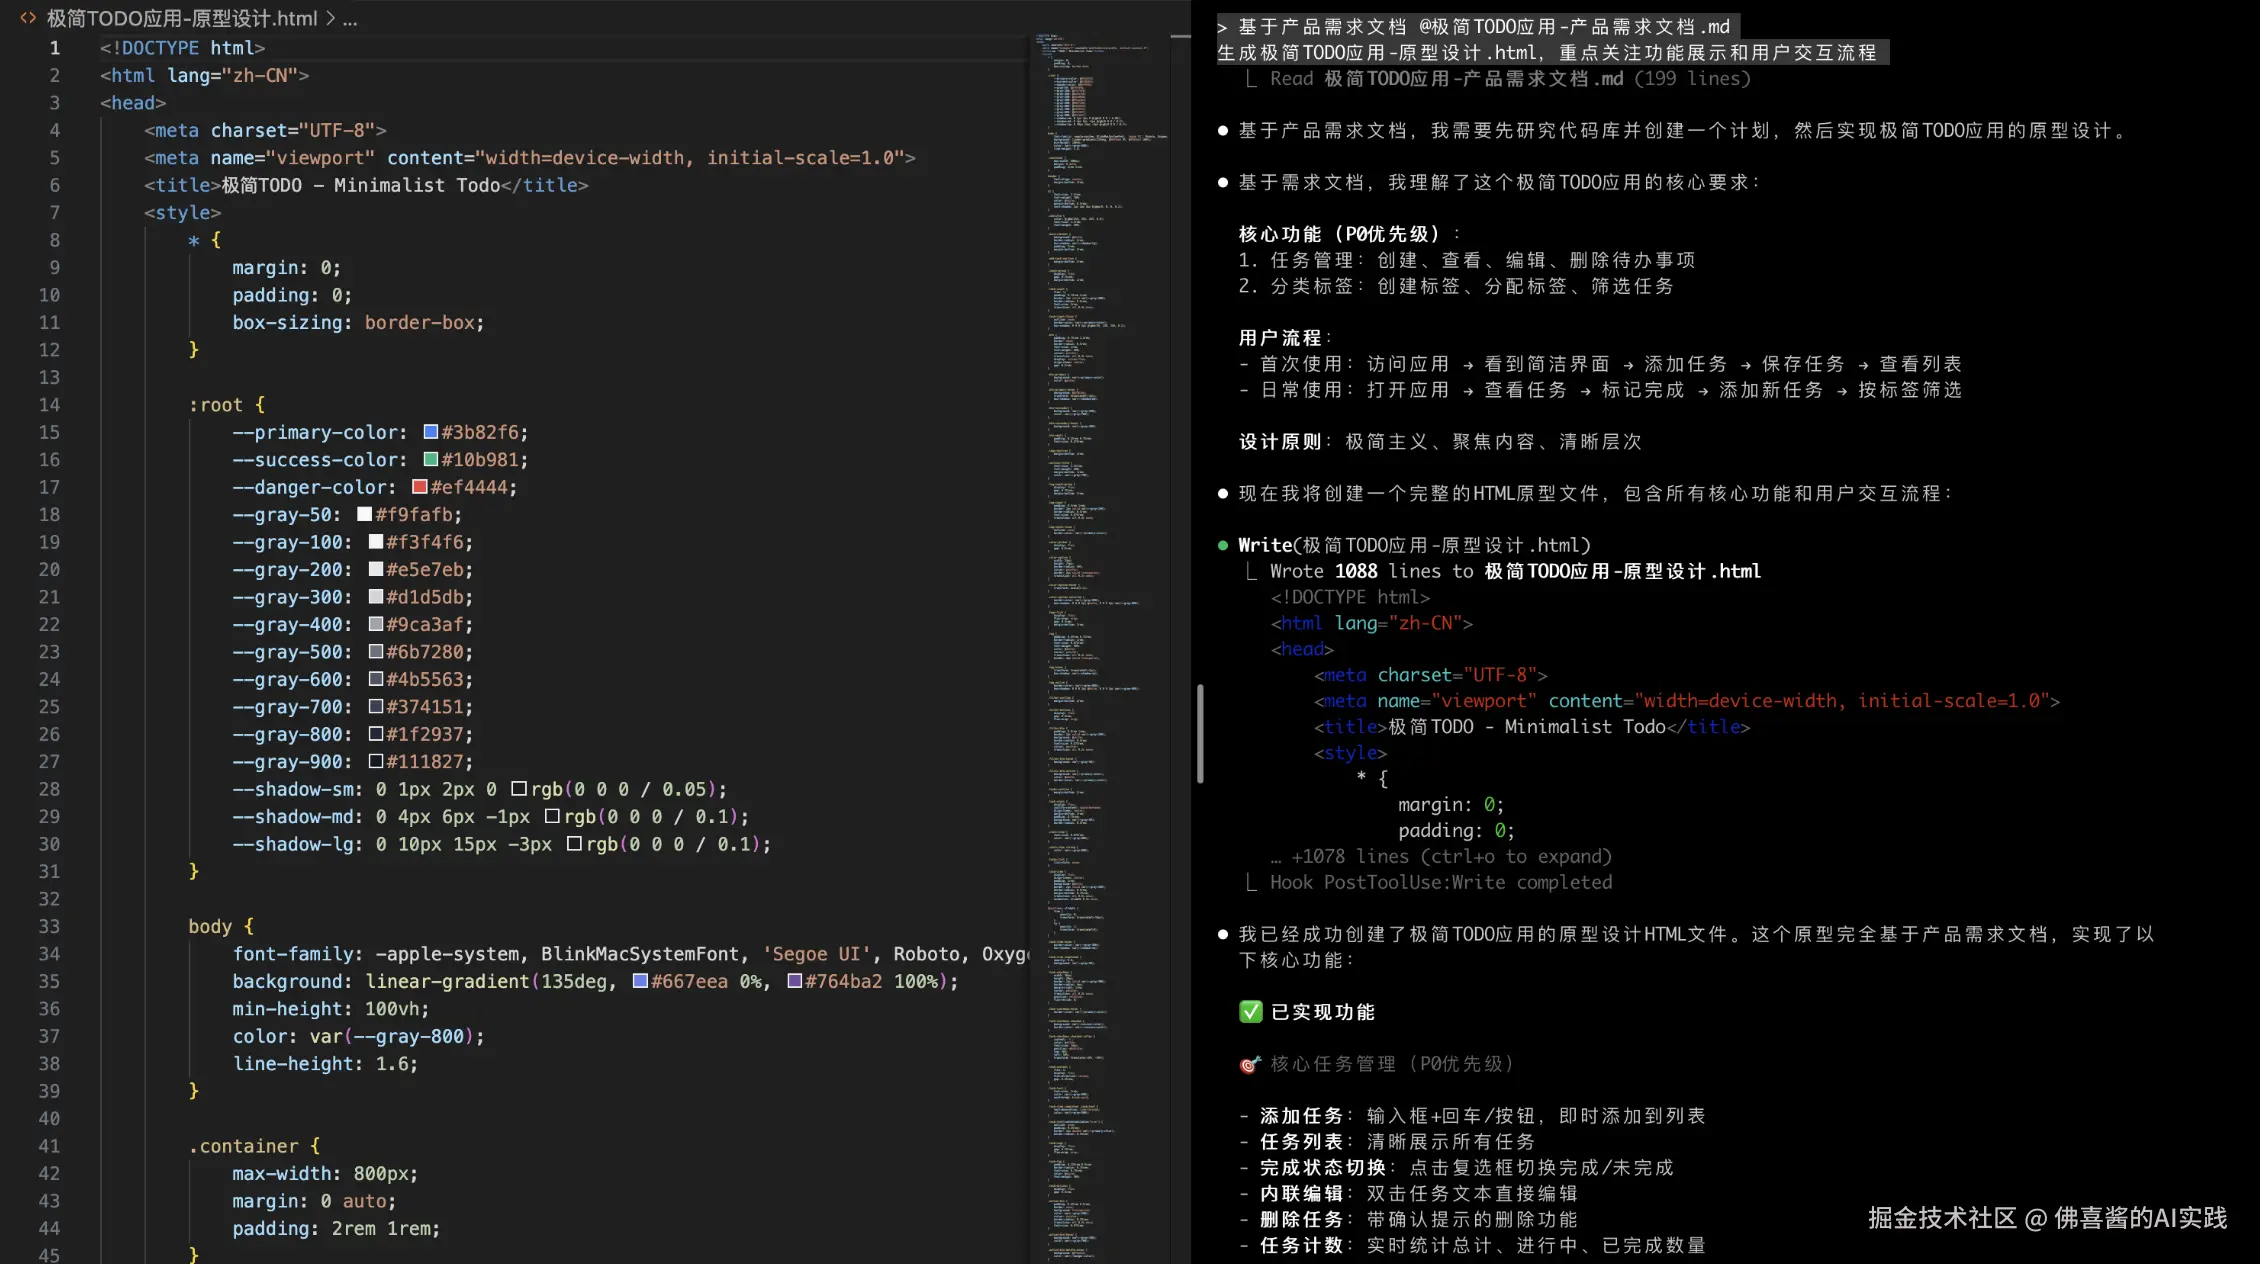
Task: Click line number 33 at body rule
Action: (49, 926)
